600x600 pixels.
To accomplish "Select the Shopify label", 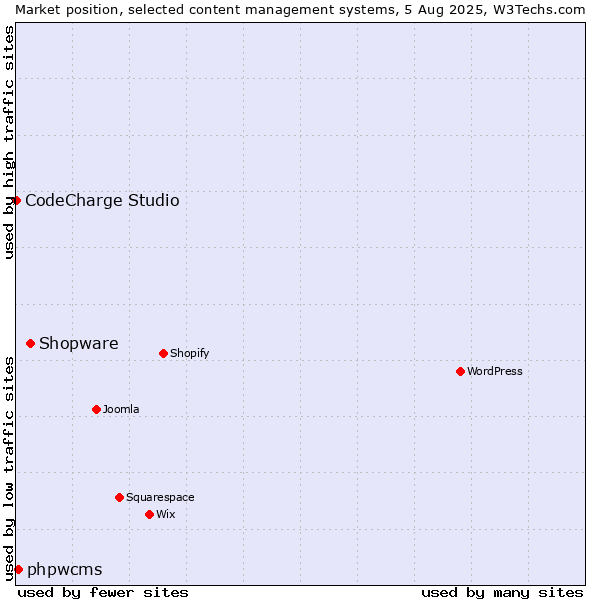I will click(x=189, y=354).
